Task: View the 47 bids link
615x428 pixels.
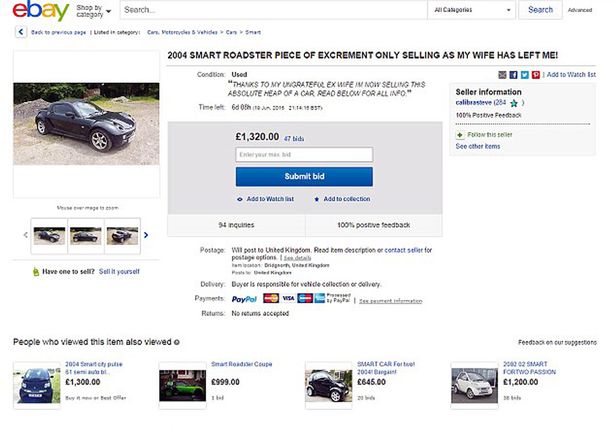Action: pyautogui.click(x=295, y=137)
